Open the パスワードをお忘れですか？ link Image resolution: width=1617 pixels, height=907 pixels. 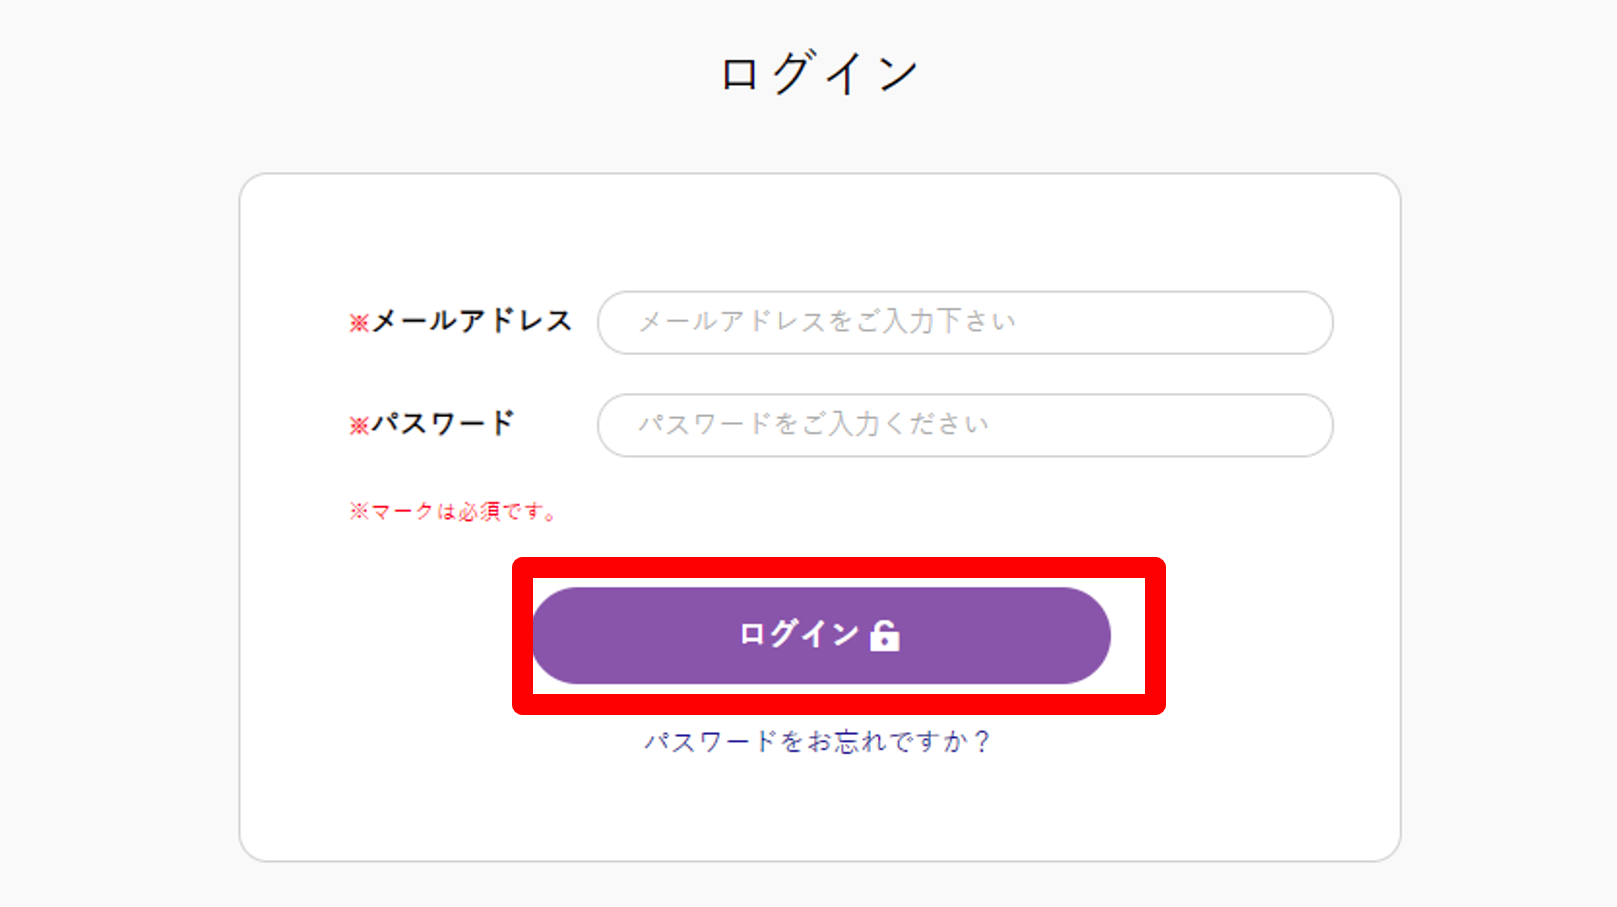[x=817, y=741]
